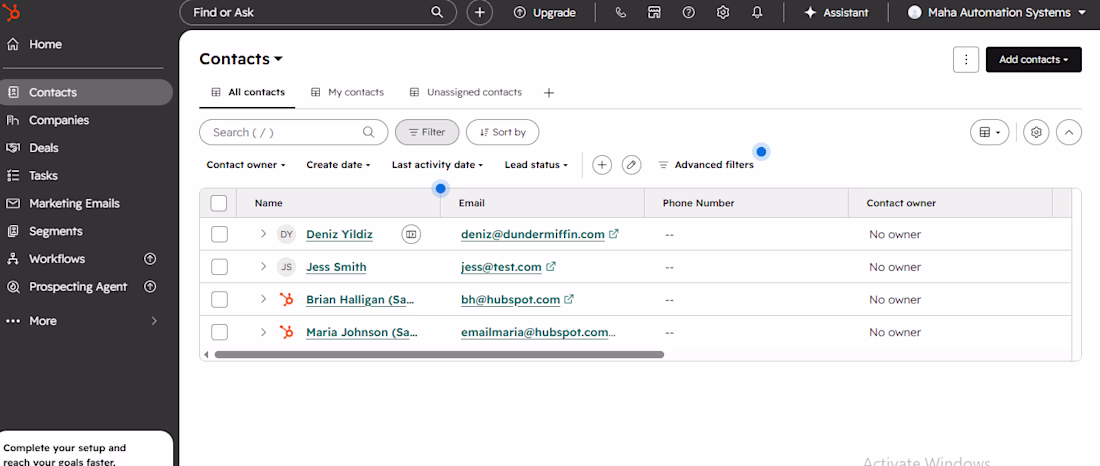Click the plus create button in top bar
The image size is (1100, 466).
click(x=480, y=13)
